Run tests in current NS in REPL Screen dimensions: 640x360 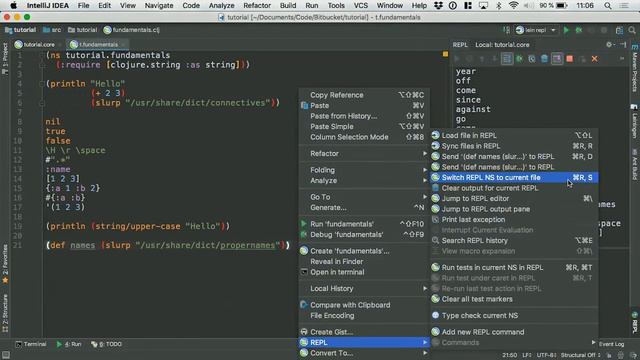pos(514,268)
